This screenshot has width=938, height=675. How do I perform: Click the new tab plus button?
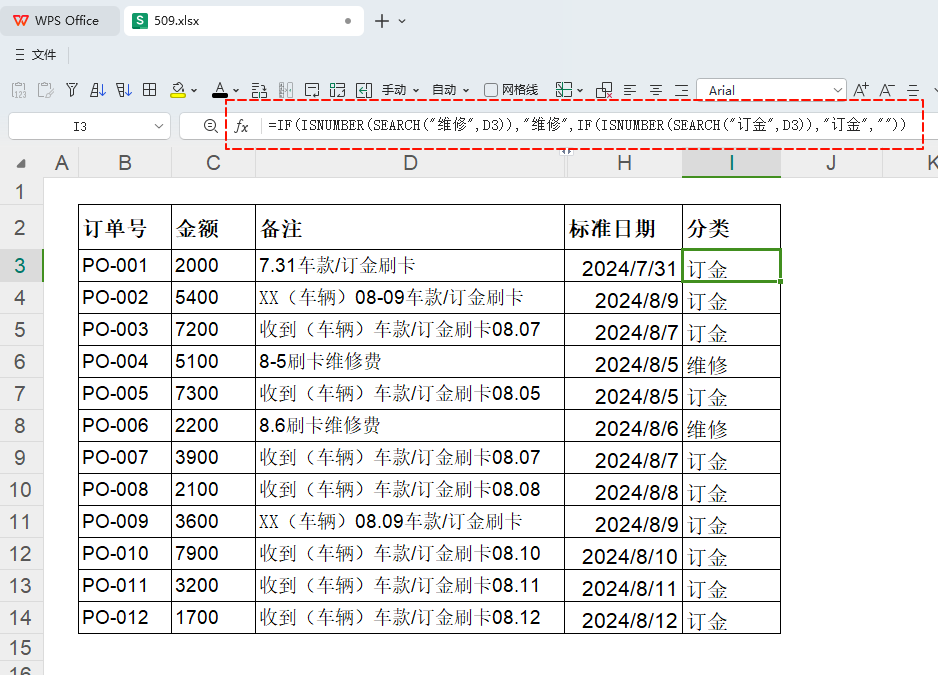click(382, 21)
